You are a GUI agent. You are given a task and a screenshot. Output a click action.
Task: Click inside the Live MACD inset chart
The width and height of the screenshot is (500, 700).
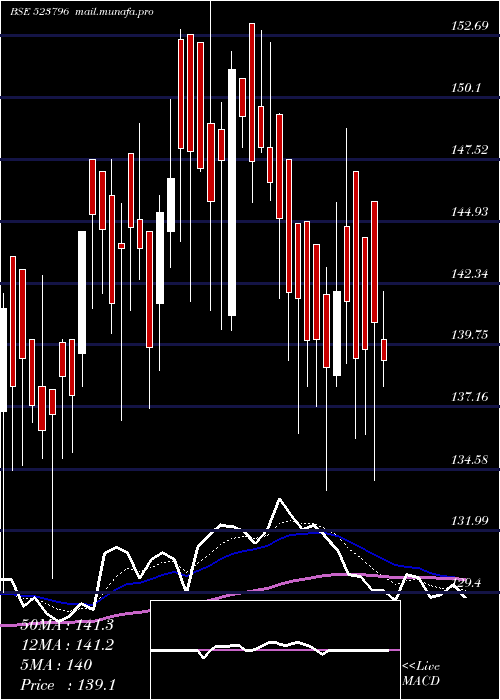pos(275,650)
